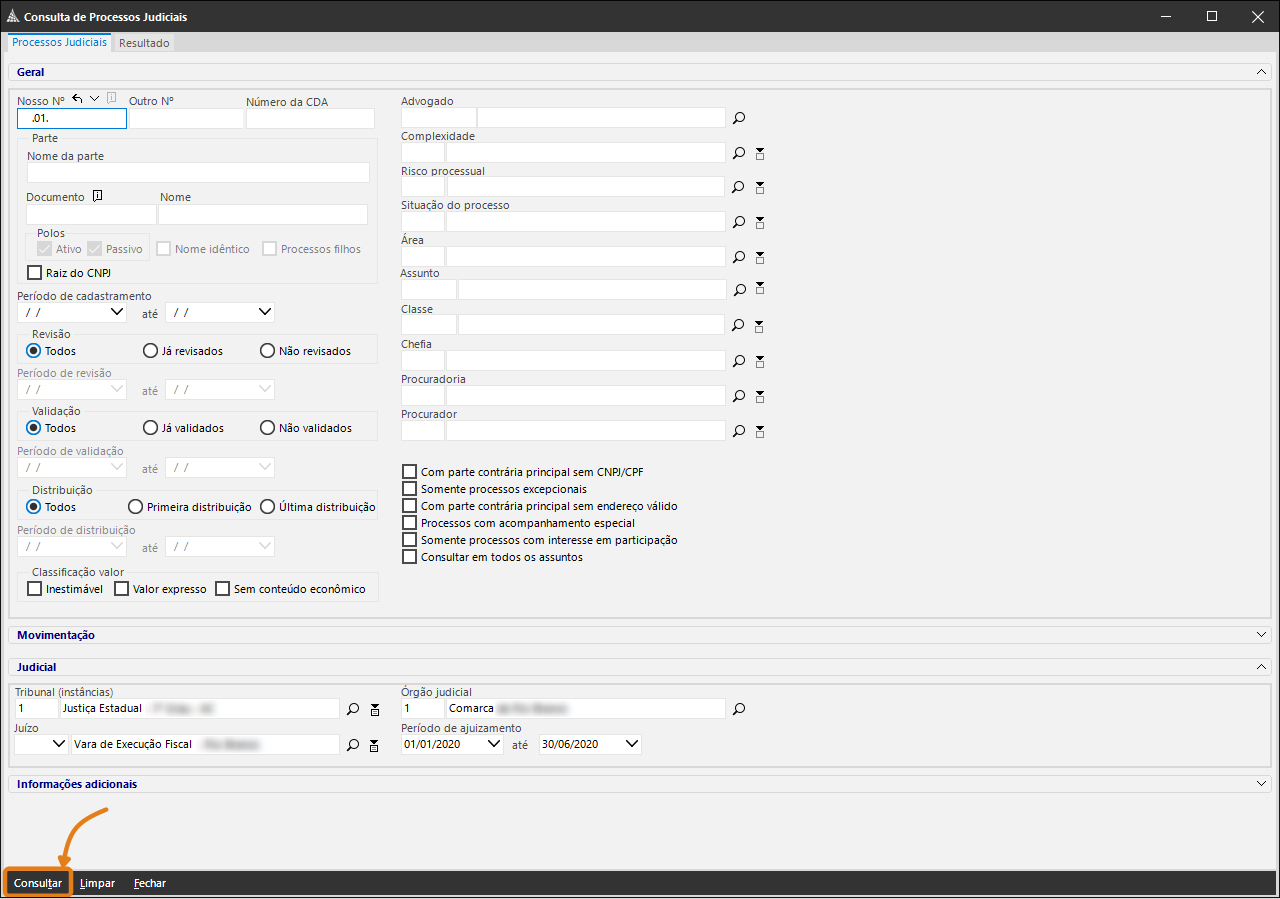
Task: Choose Não validados under Validação
Action: tap(267, 428)
